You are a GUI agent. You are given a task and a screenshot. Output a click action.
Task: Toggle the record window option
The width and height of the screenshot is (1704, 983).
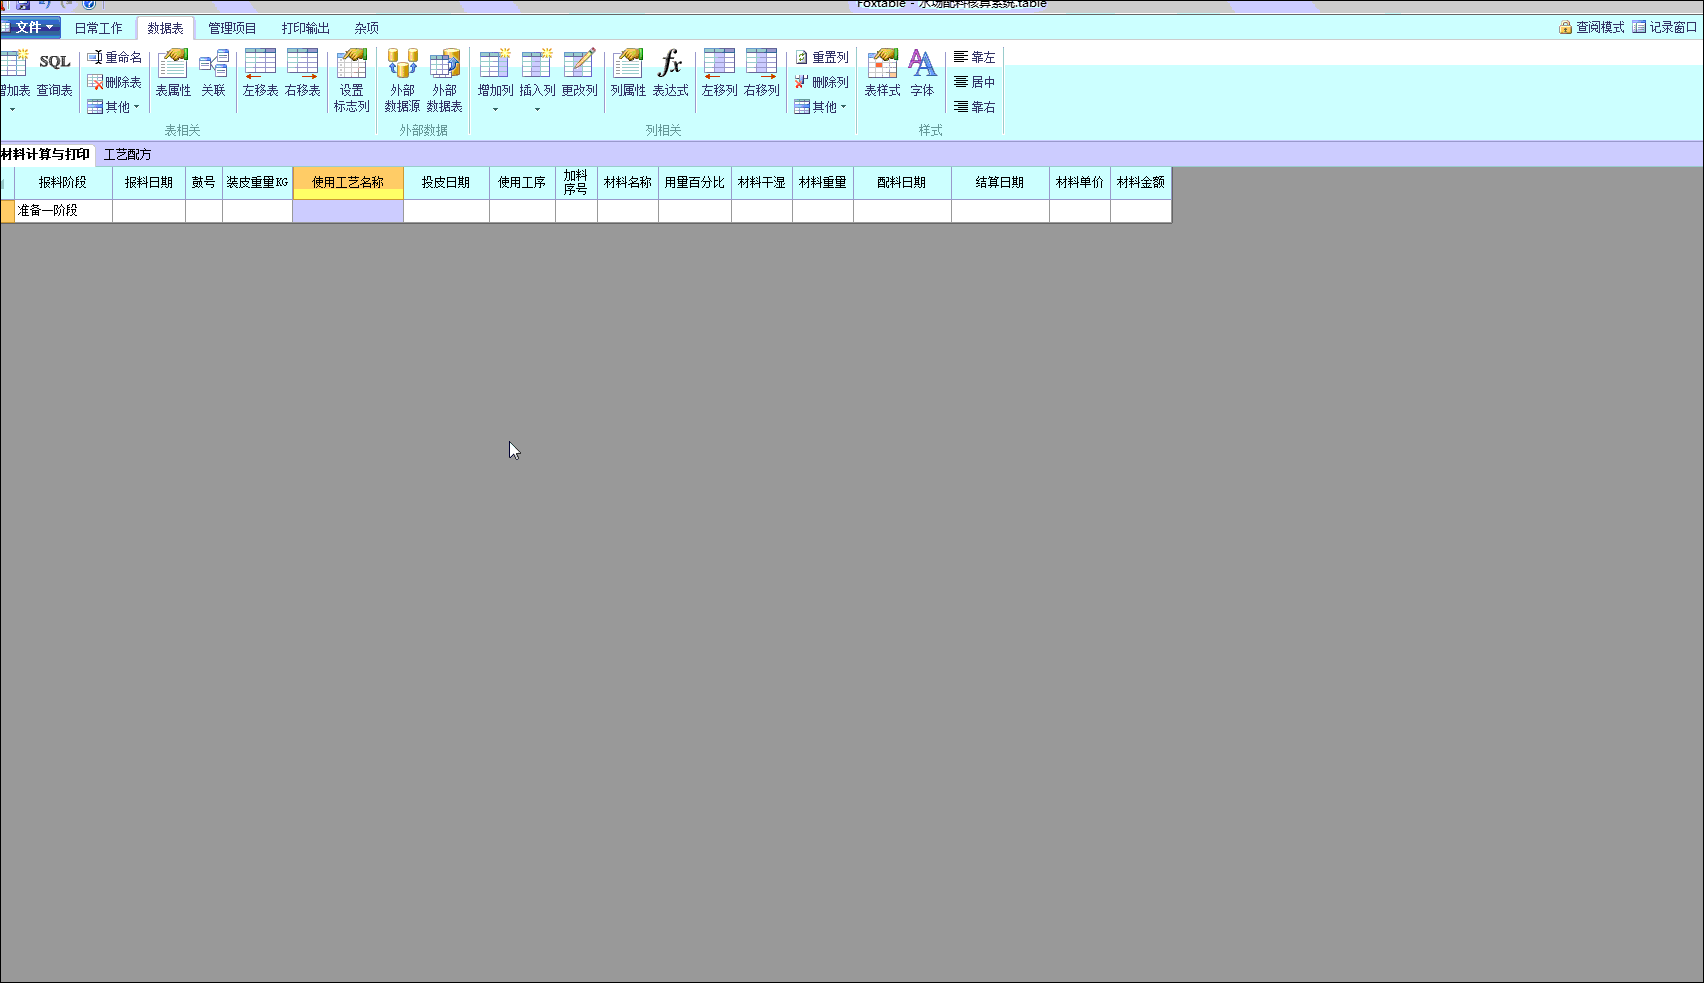[1664, 27]
